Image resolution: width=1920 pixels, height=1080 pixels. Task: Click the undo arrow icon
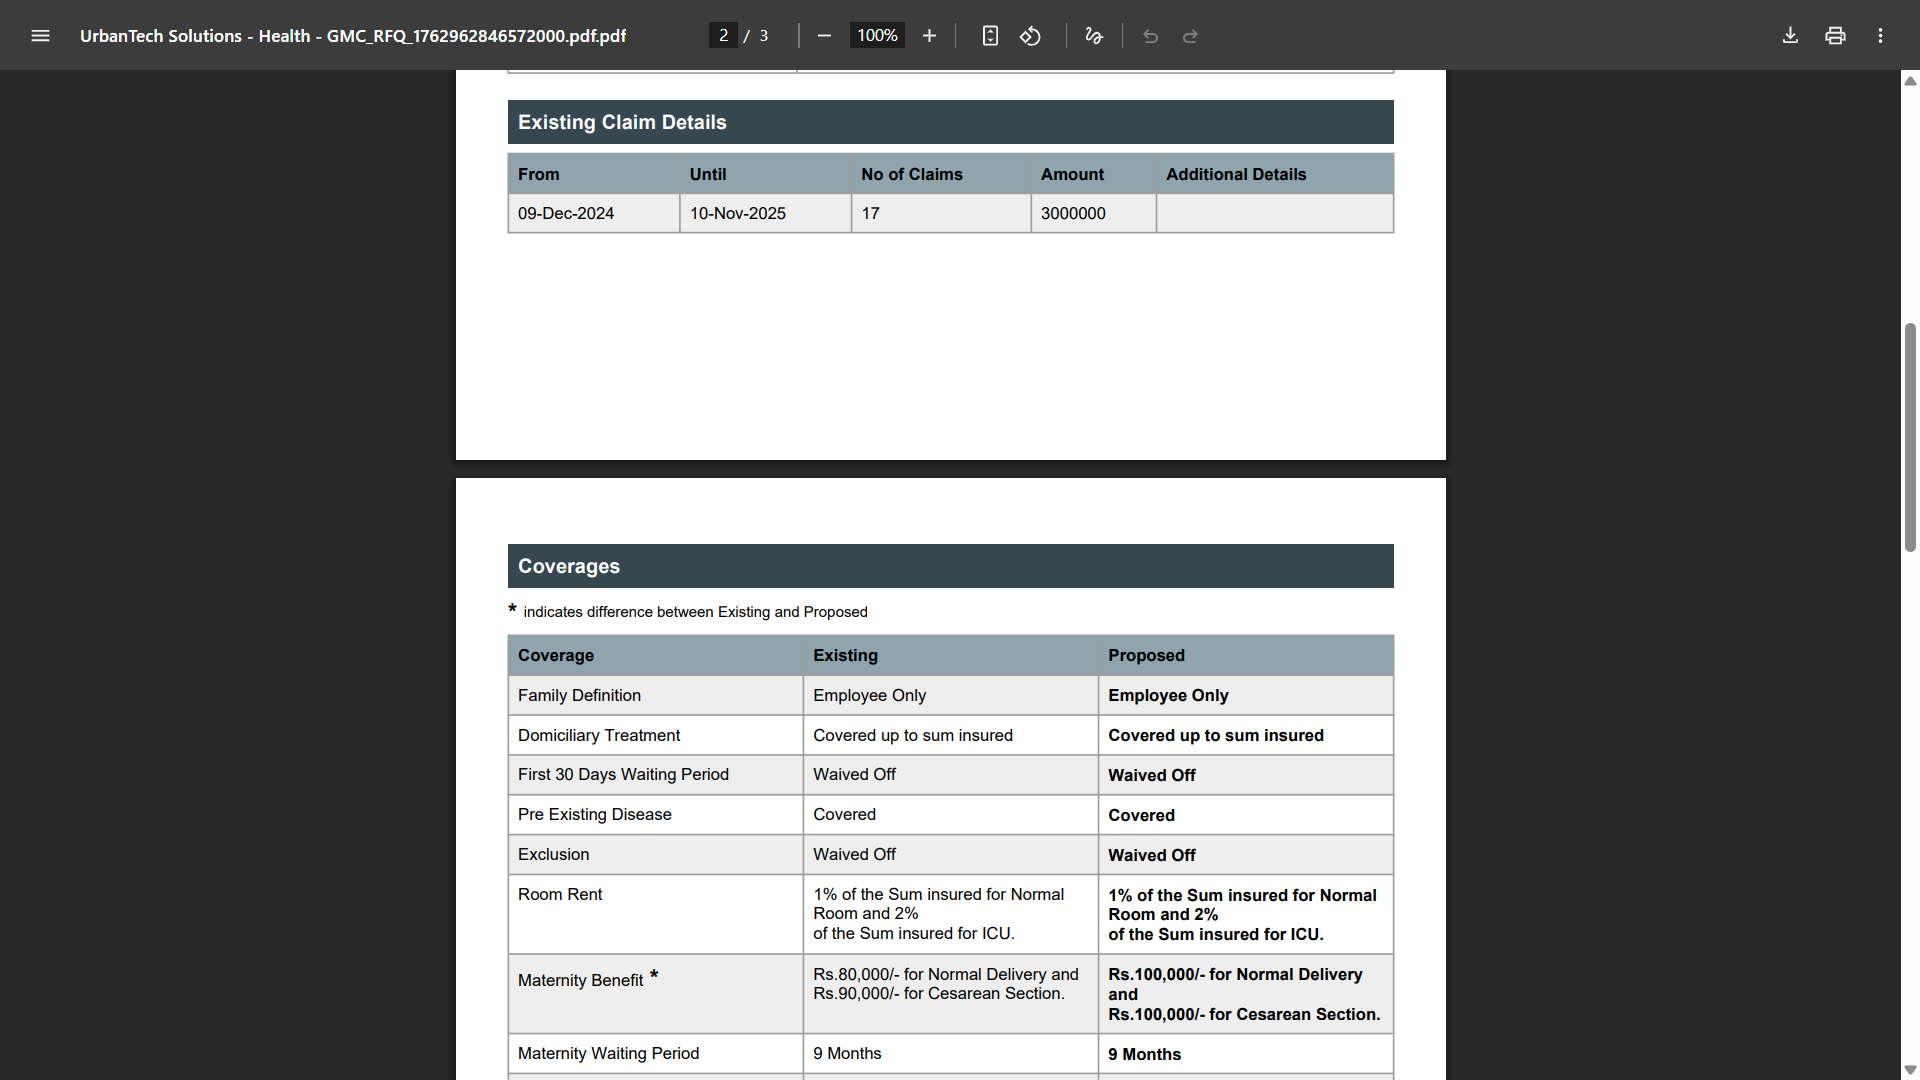[x=1150, y=36]
